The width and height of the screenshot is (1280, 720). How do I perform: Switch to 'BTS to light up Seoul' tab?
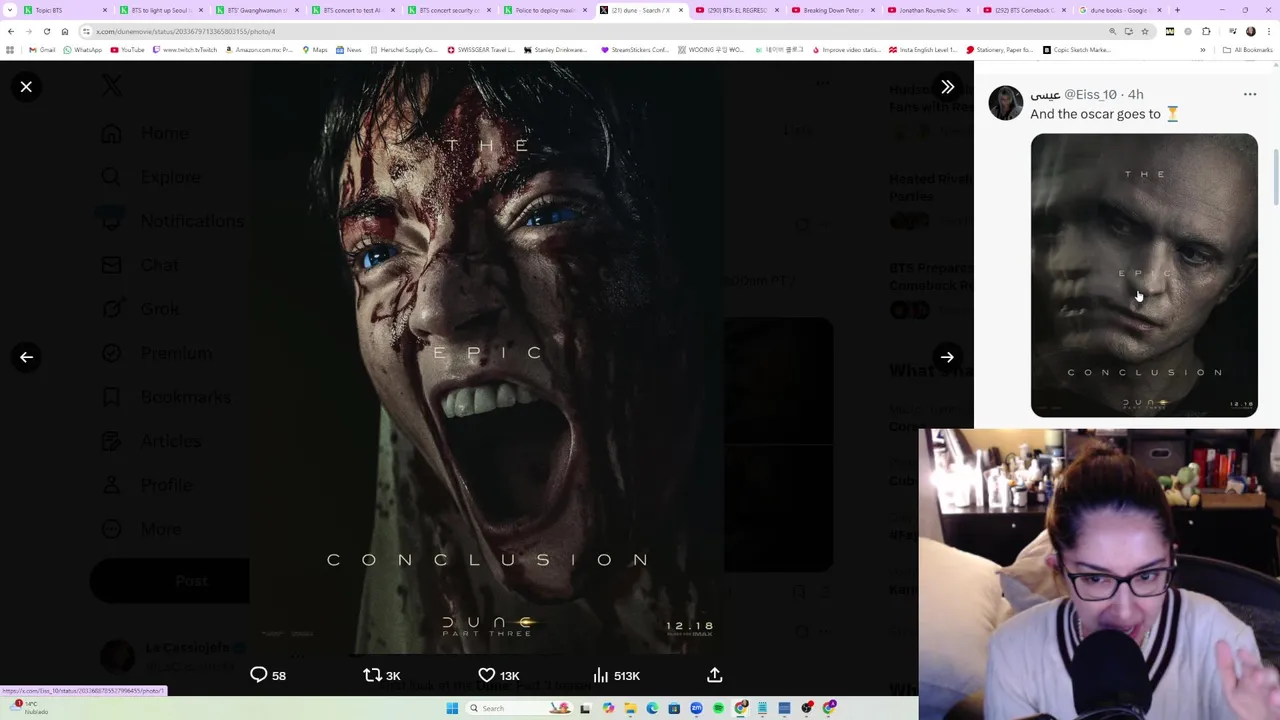tap(160, 10)
